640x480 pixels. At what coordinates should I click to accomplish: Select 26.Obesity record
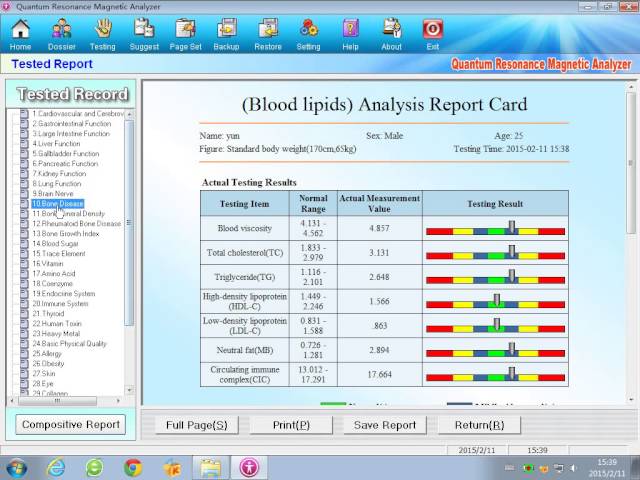tap(48, 364)
